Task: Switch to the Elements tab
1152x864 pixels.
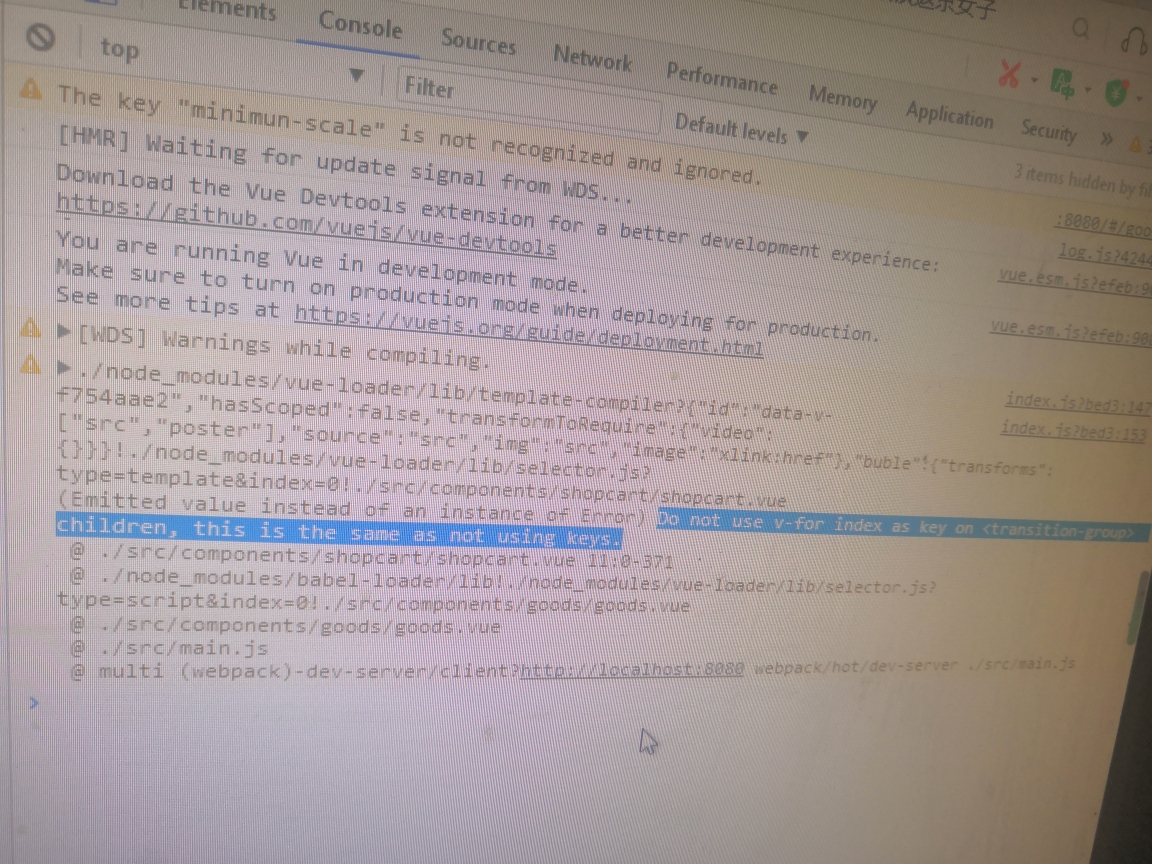Action: (x=228, y=10)
